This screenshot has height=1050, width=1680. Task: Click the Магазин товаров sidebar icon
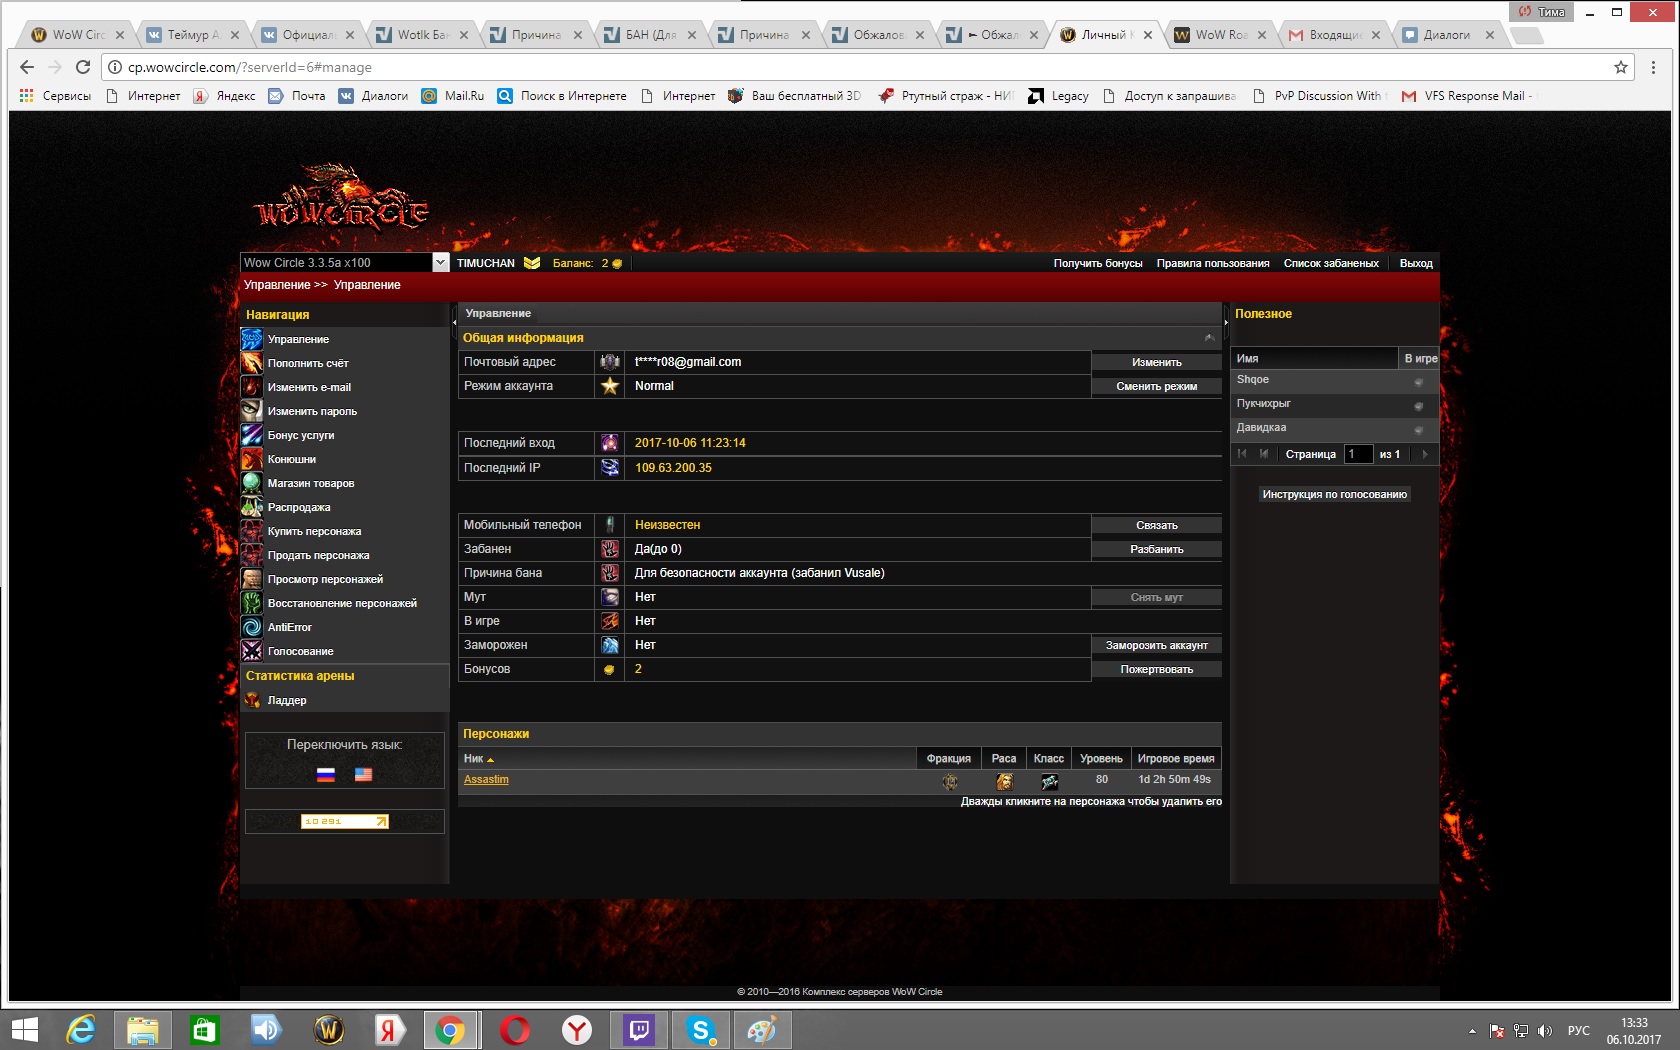[252, 483]
